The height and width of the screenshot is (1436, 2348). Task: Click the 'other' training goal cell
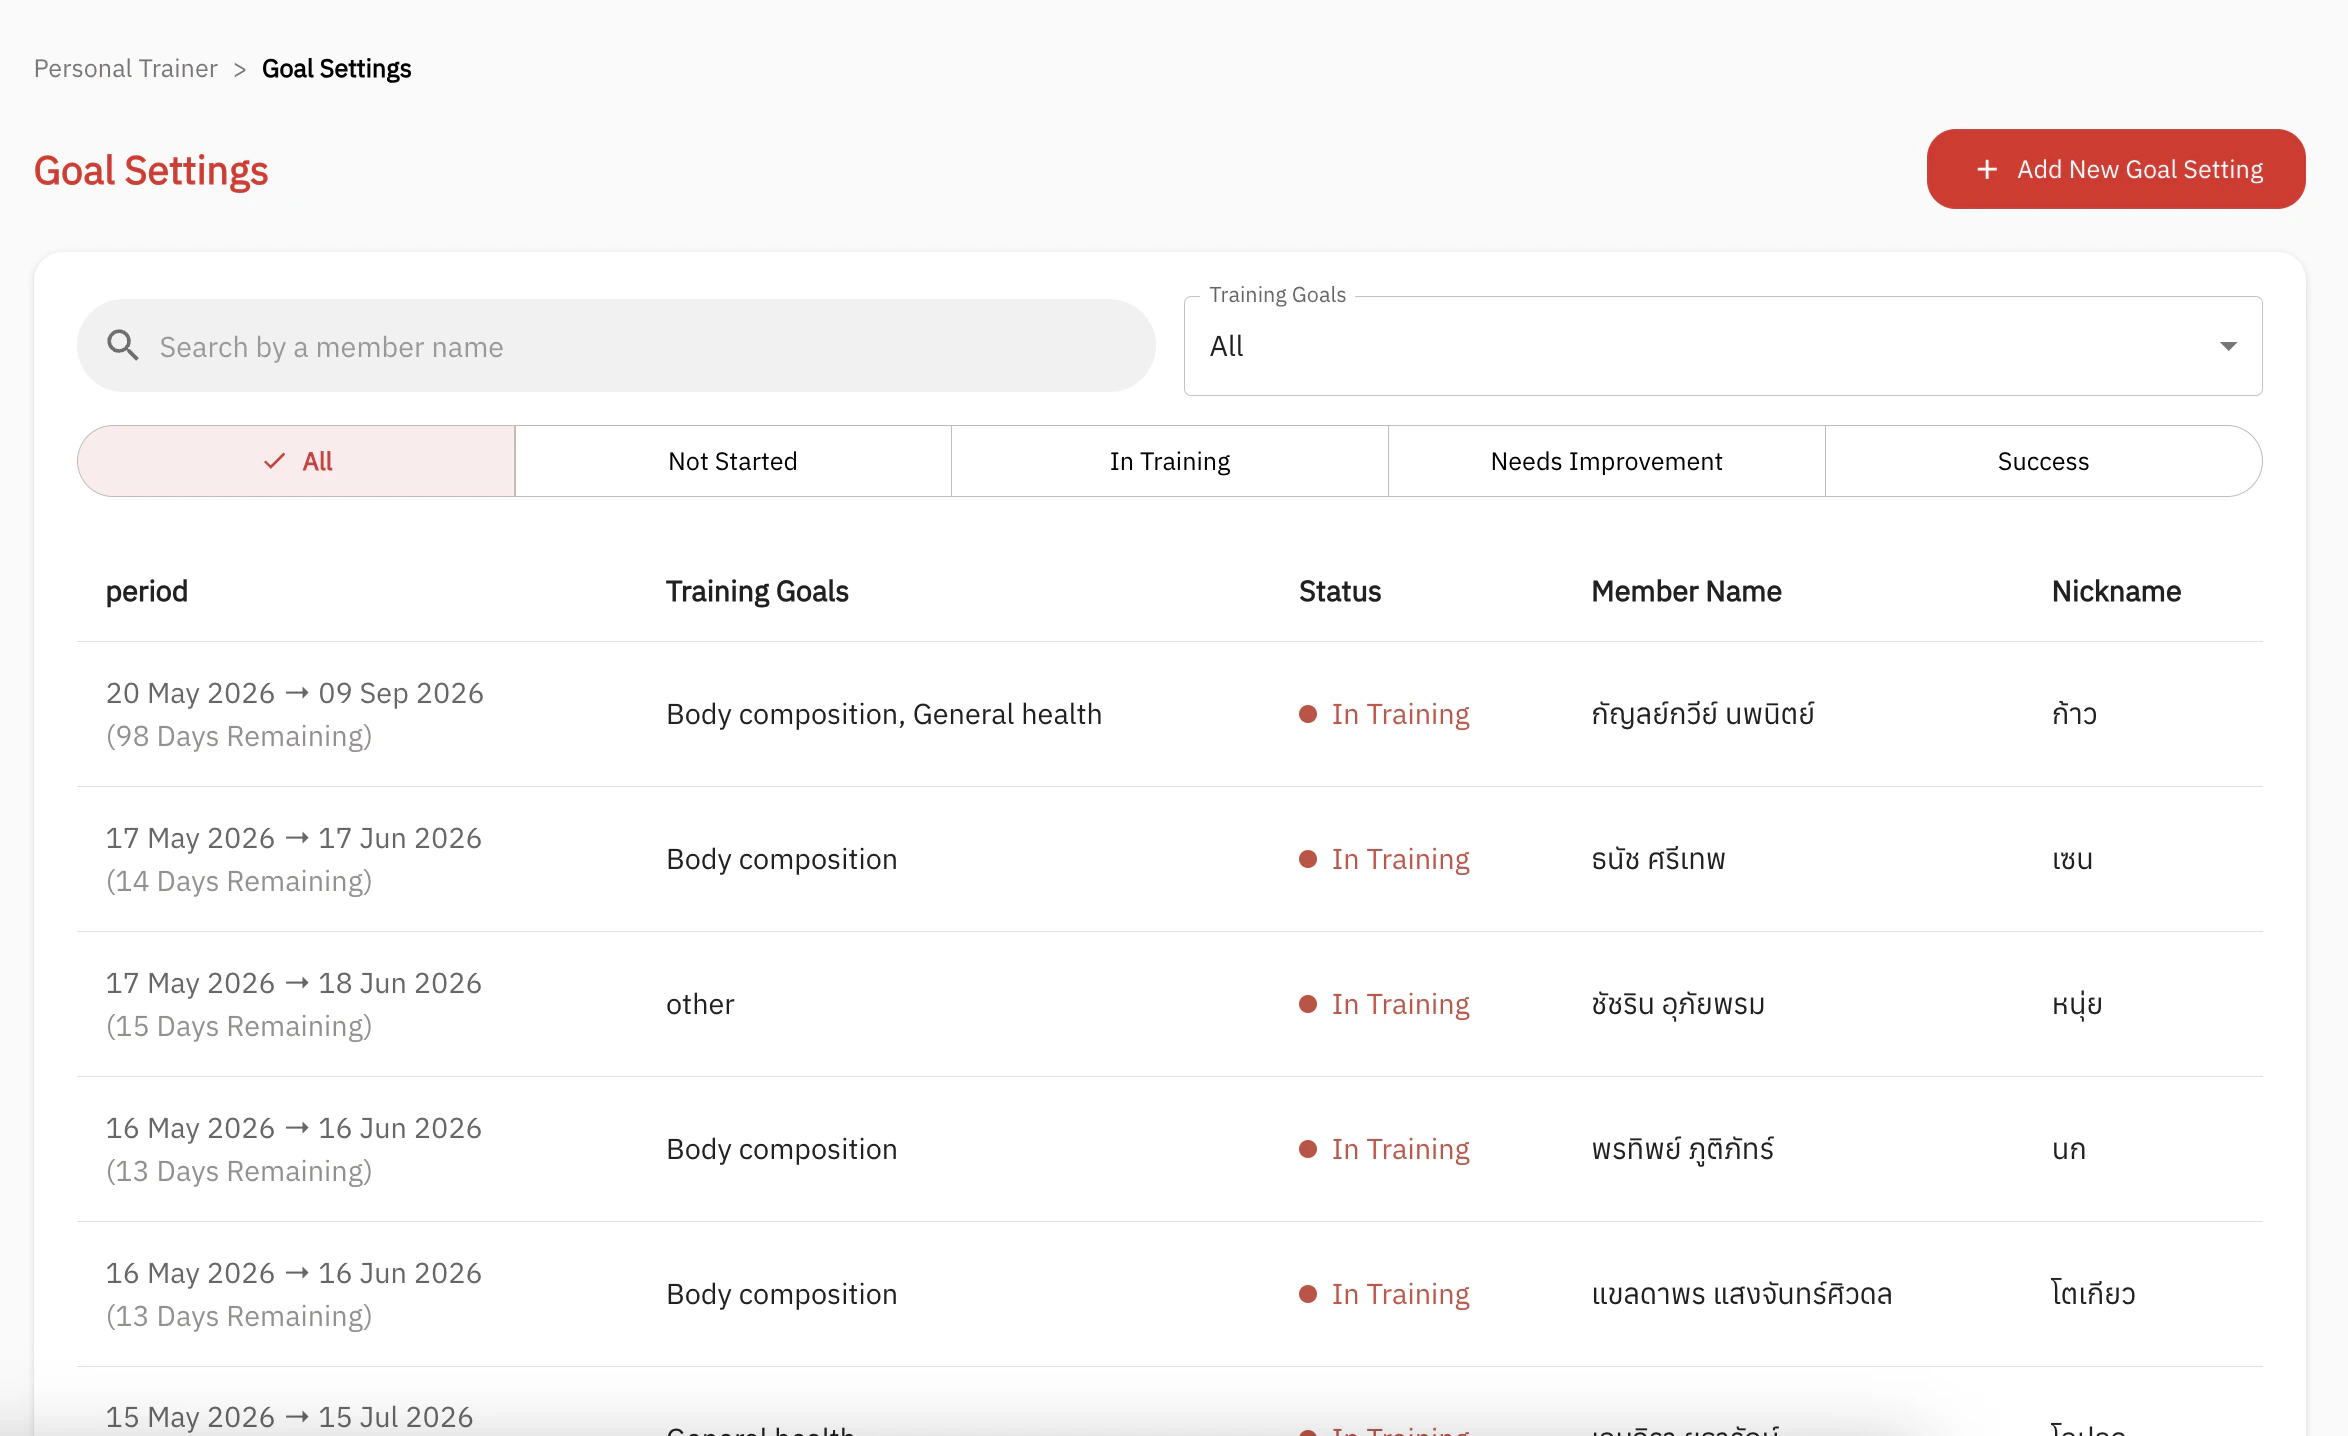coord(700,1004)
